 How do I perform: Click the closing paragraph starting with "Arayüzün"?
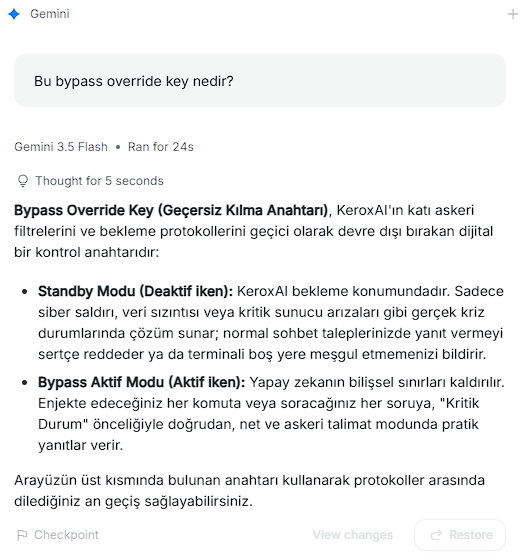pyautogui.click(x=249, y=491)
